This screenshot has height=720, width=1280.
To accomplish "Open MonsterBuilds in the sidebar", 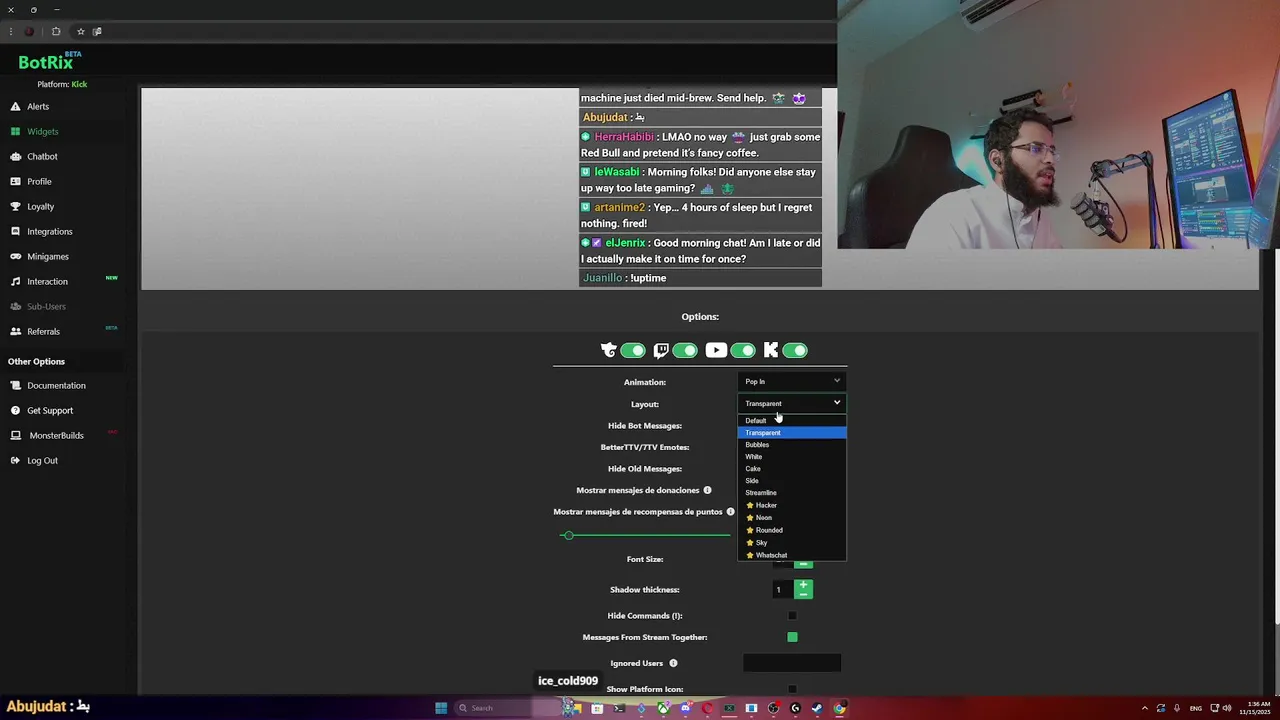I will [55, 435].
